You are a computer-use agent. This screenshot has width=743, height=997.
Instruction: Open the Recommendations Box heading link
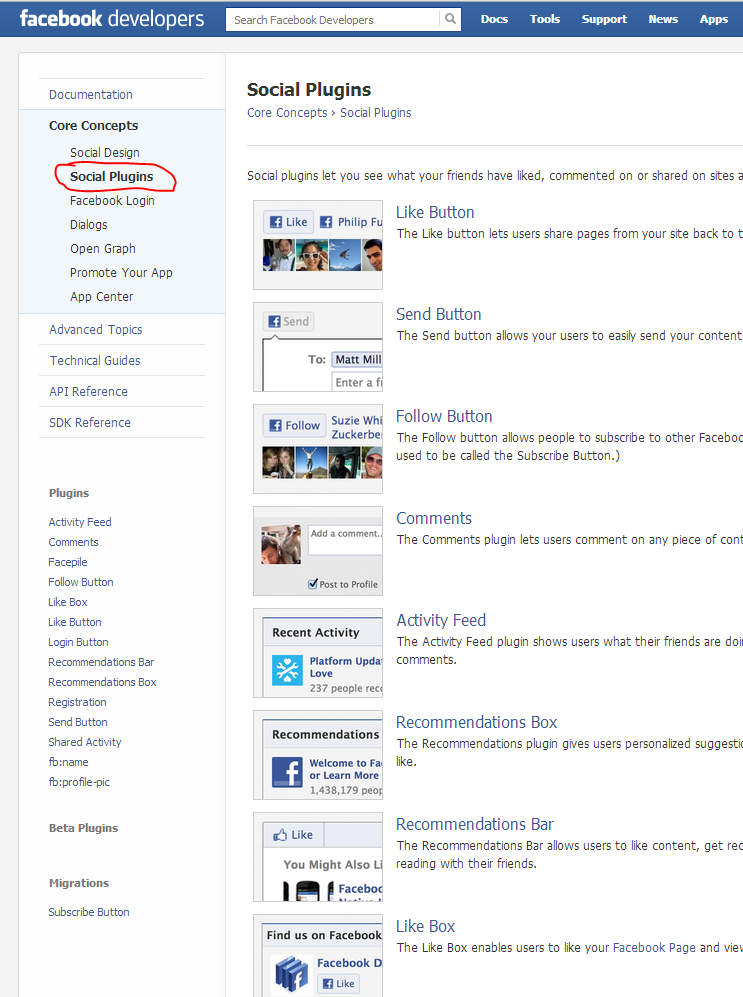(x=477, y=722)
